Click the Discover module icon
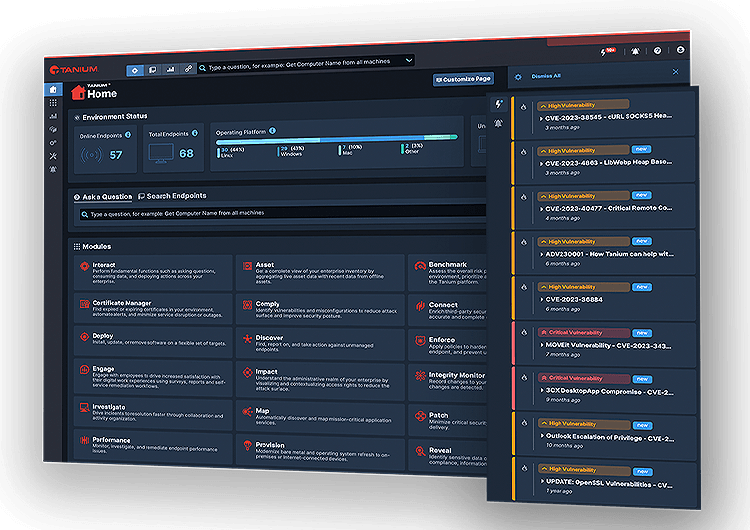This screenshot has height=530, width=750. (x=247, y=339)
